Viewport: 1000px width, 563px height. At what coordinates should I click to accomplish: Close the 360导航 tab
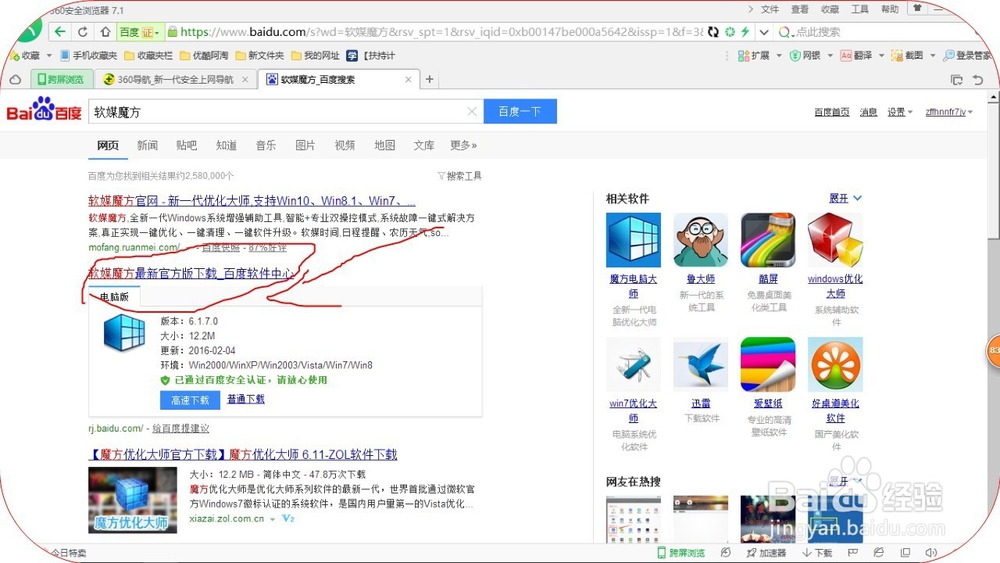click(245, 80)
